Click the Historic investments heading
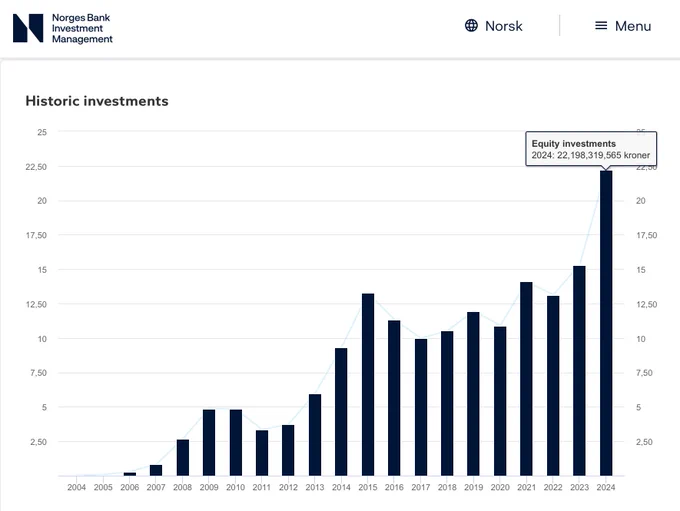Screen dimensions: 680x511 click(x=97, y=101)
